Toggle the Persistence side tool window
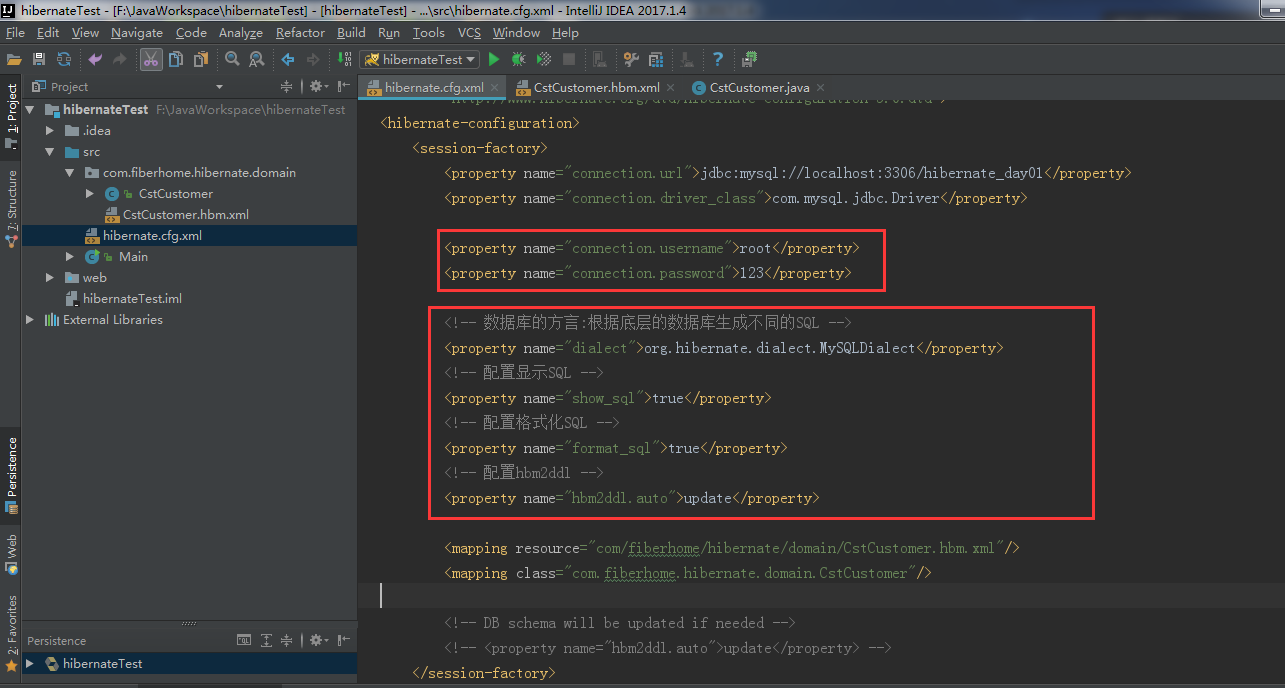The image size is (1285, 688). (11, 475)
